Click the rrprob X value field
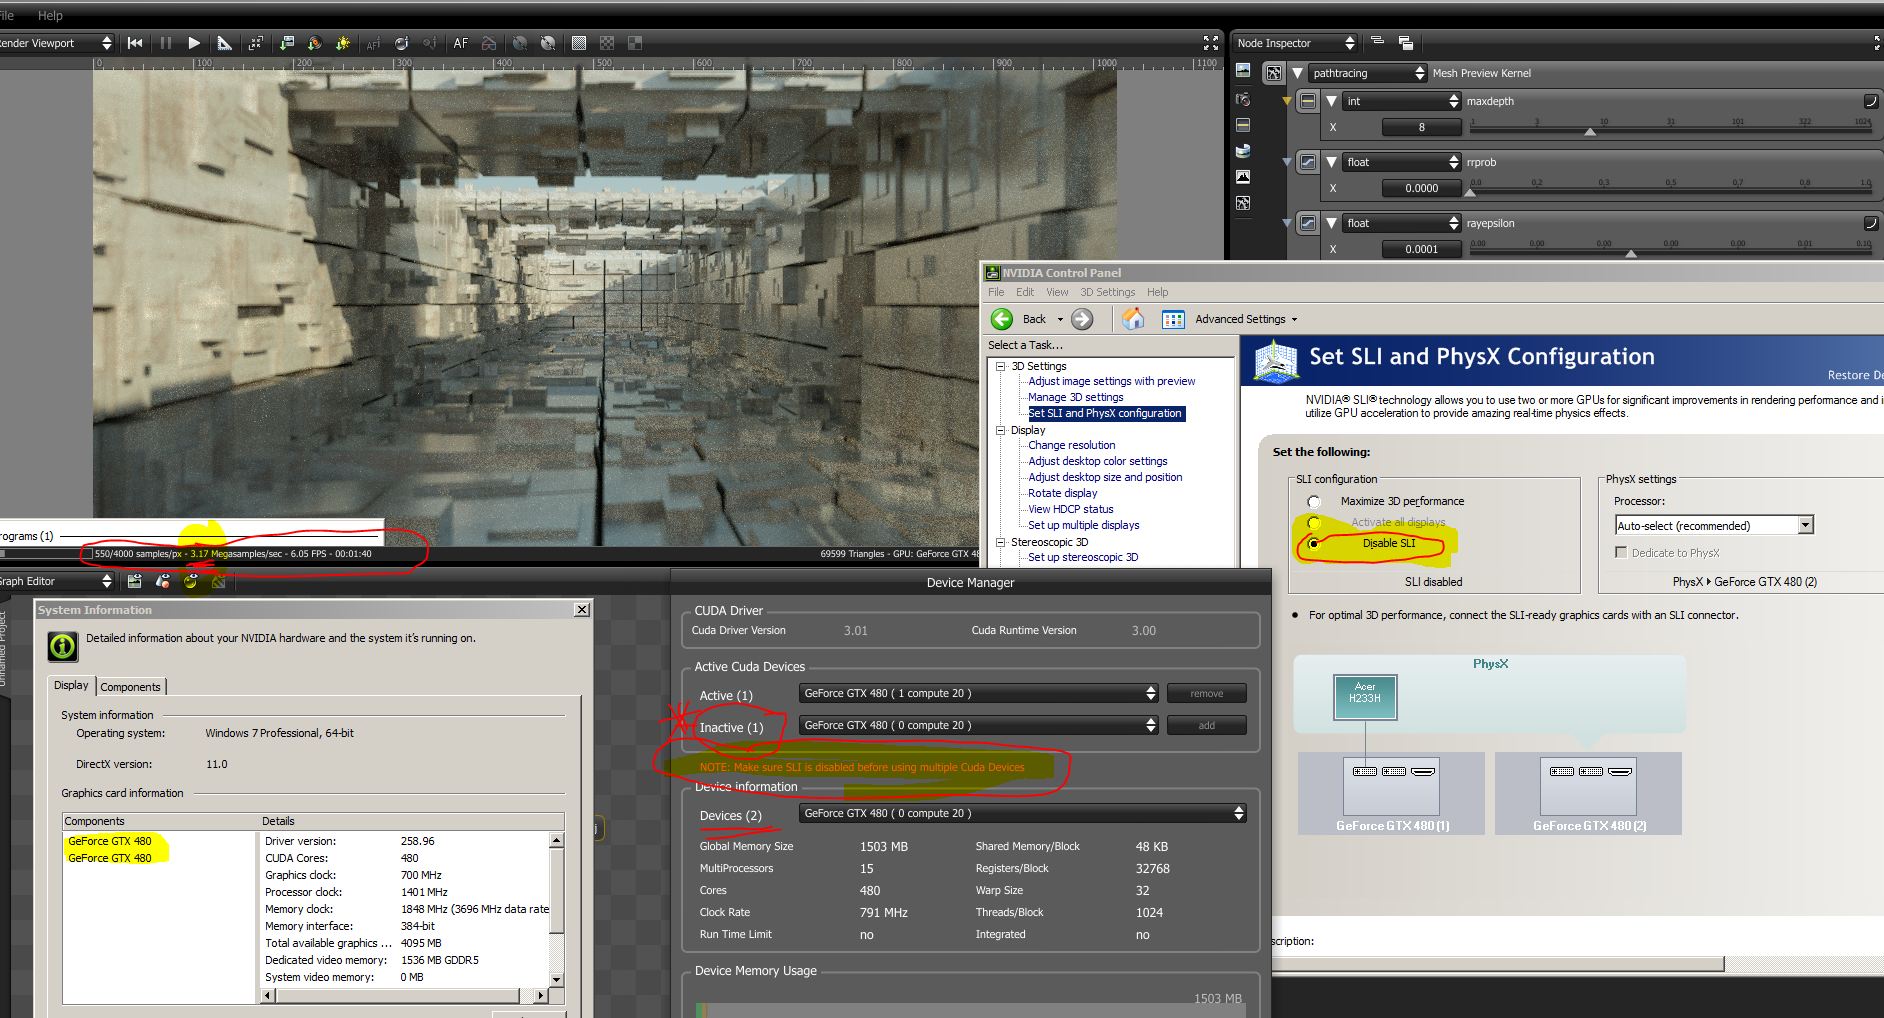The image size is (1884, 1018). coord(1421,188)
